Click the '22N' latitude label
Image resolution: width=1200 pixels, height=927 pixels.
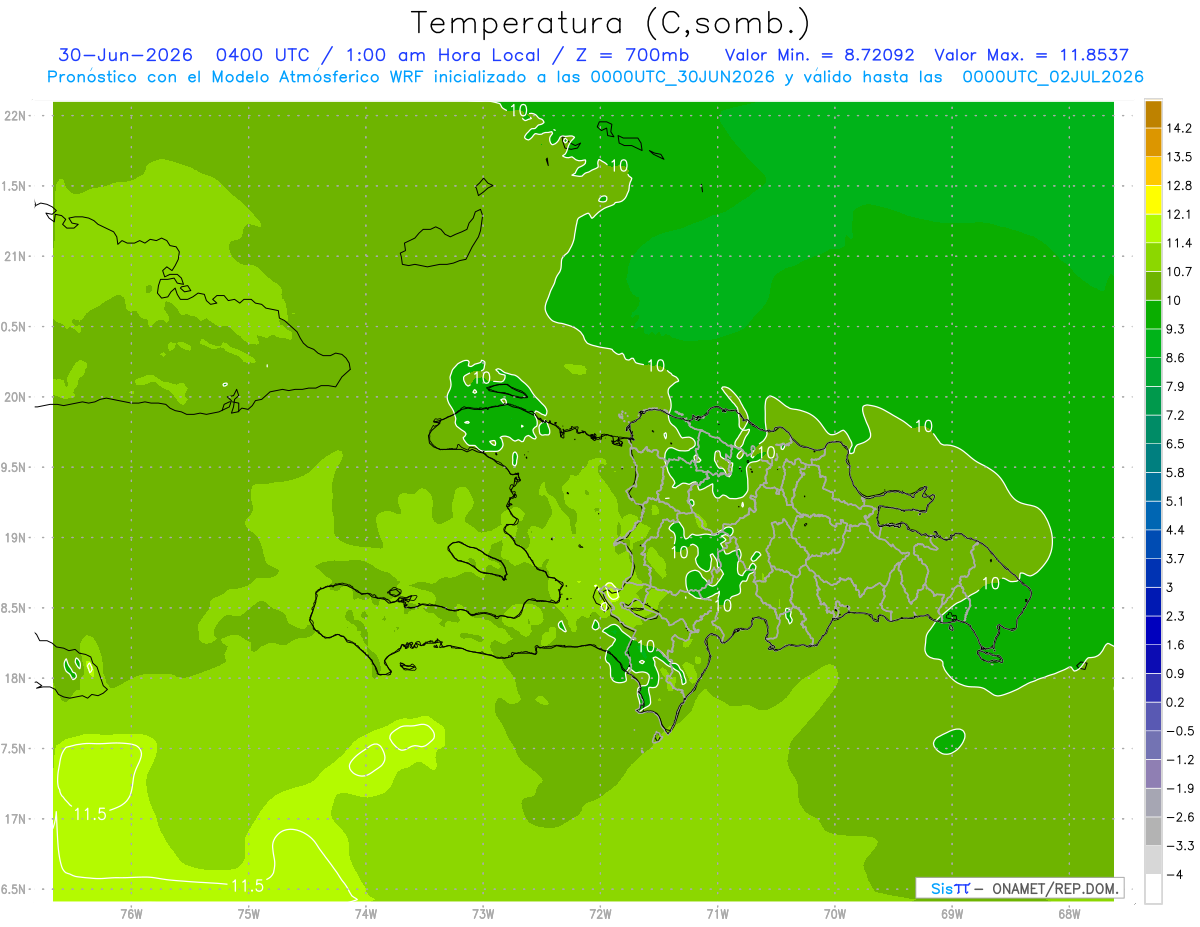click(15, 115)
